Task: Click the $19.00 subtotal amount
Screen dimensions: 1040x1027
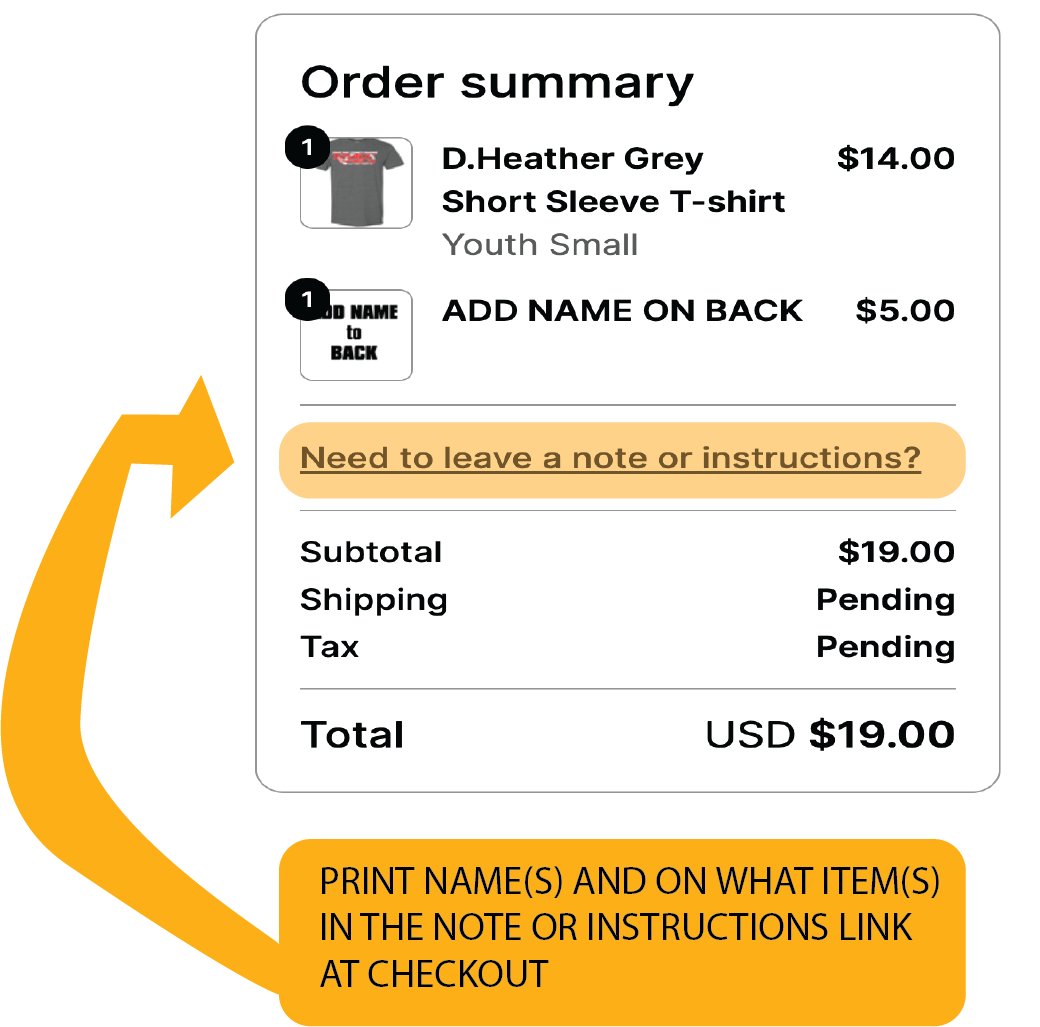Action: click(896, 552)
